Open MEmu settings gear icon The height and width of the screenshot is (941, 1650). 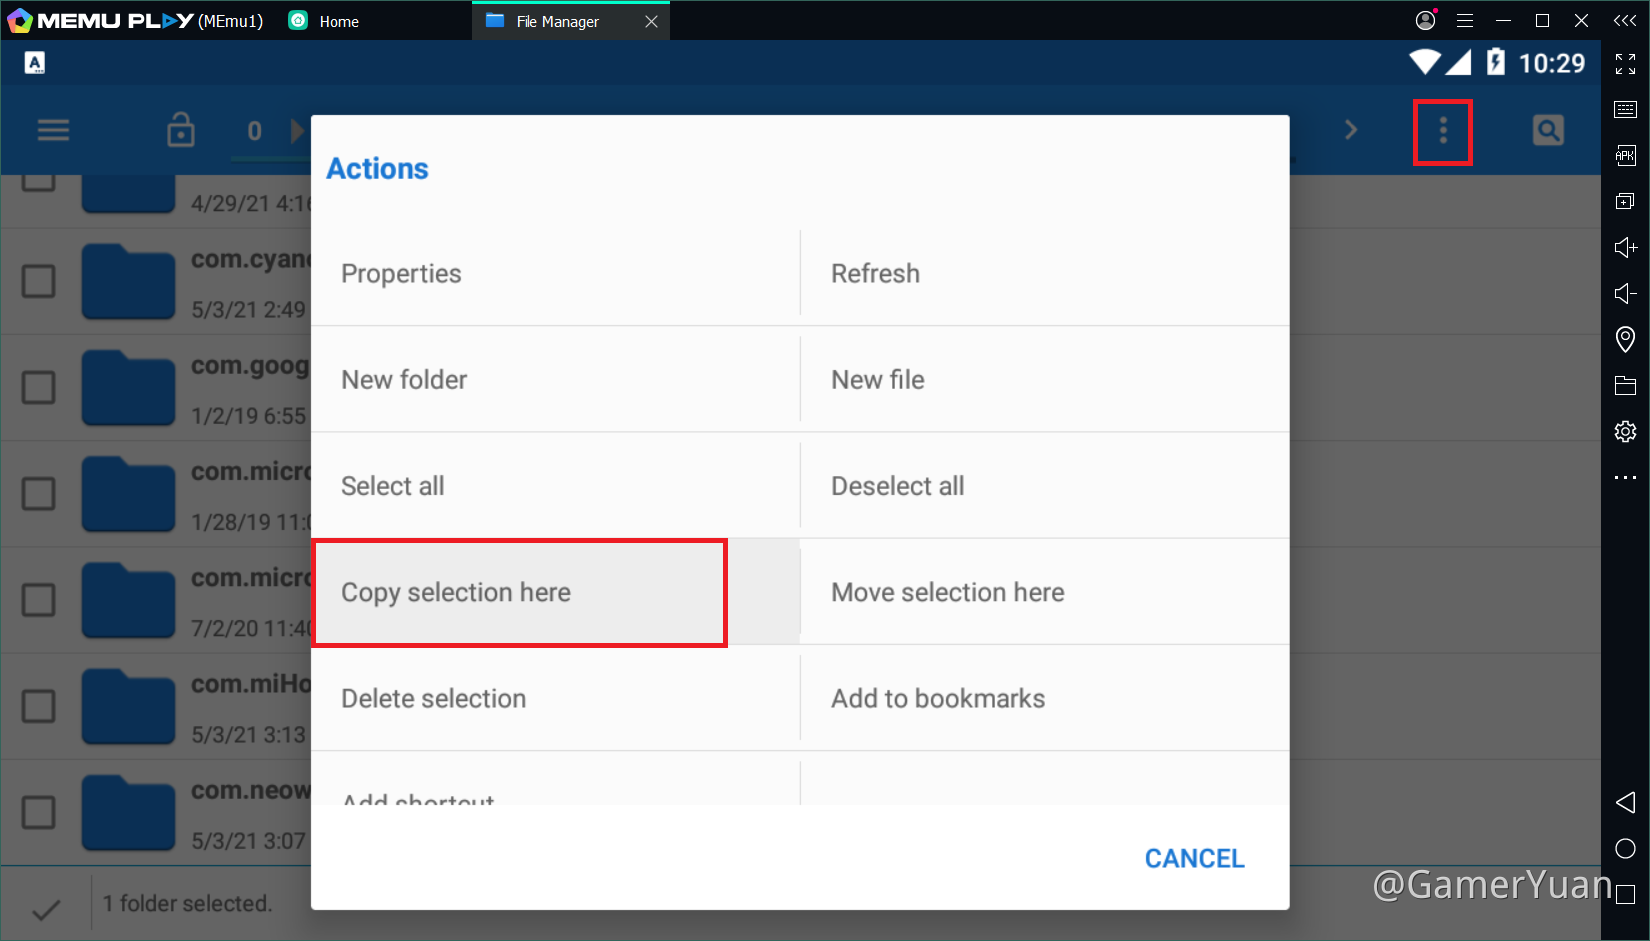tap(1625, 431)
